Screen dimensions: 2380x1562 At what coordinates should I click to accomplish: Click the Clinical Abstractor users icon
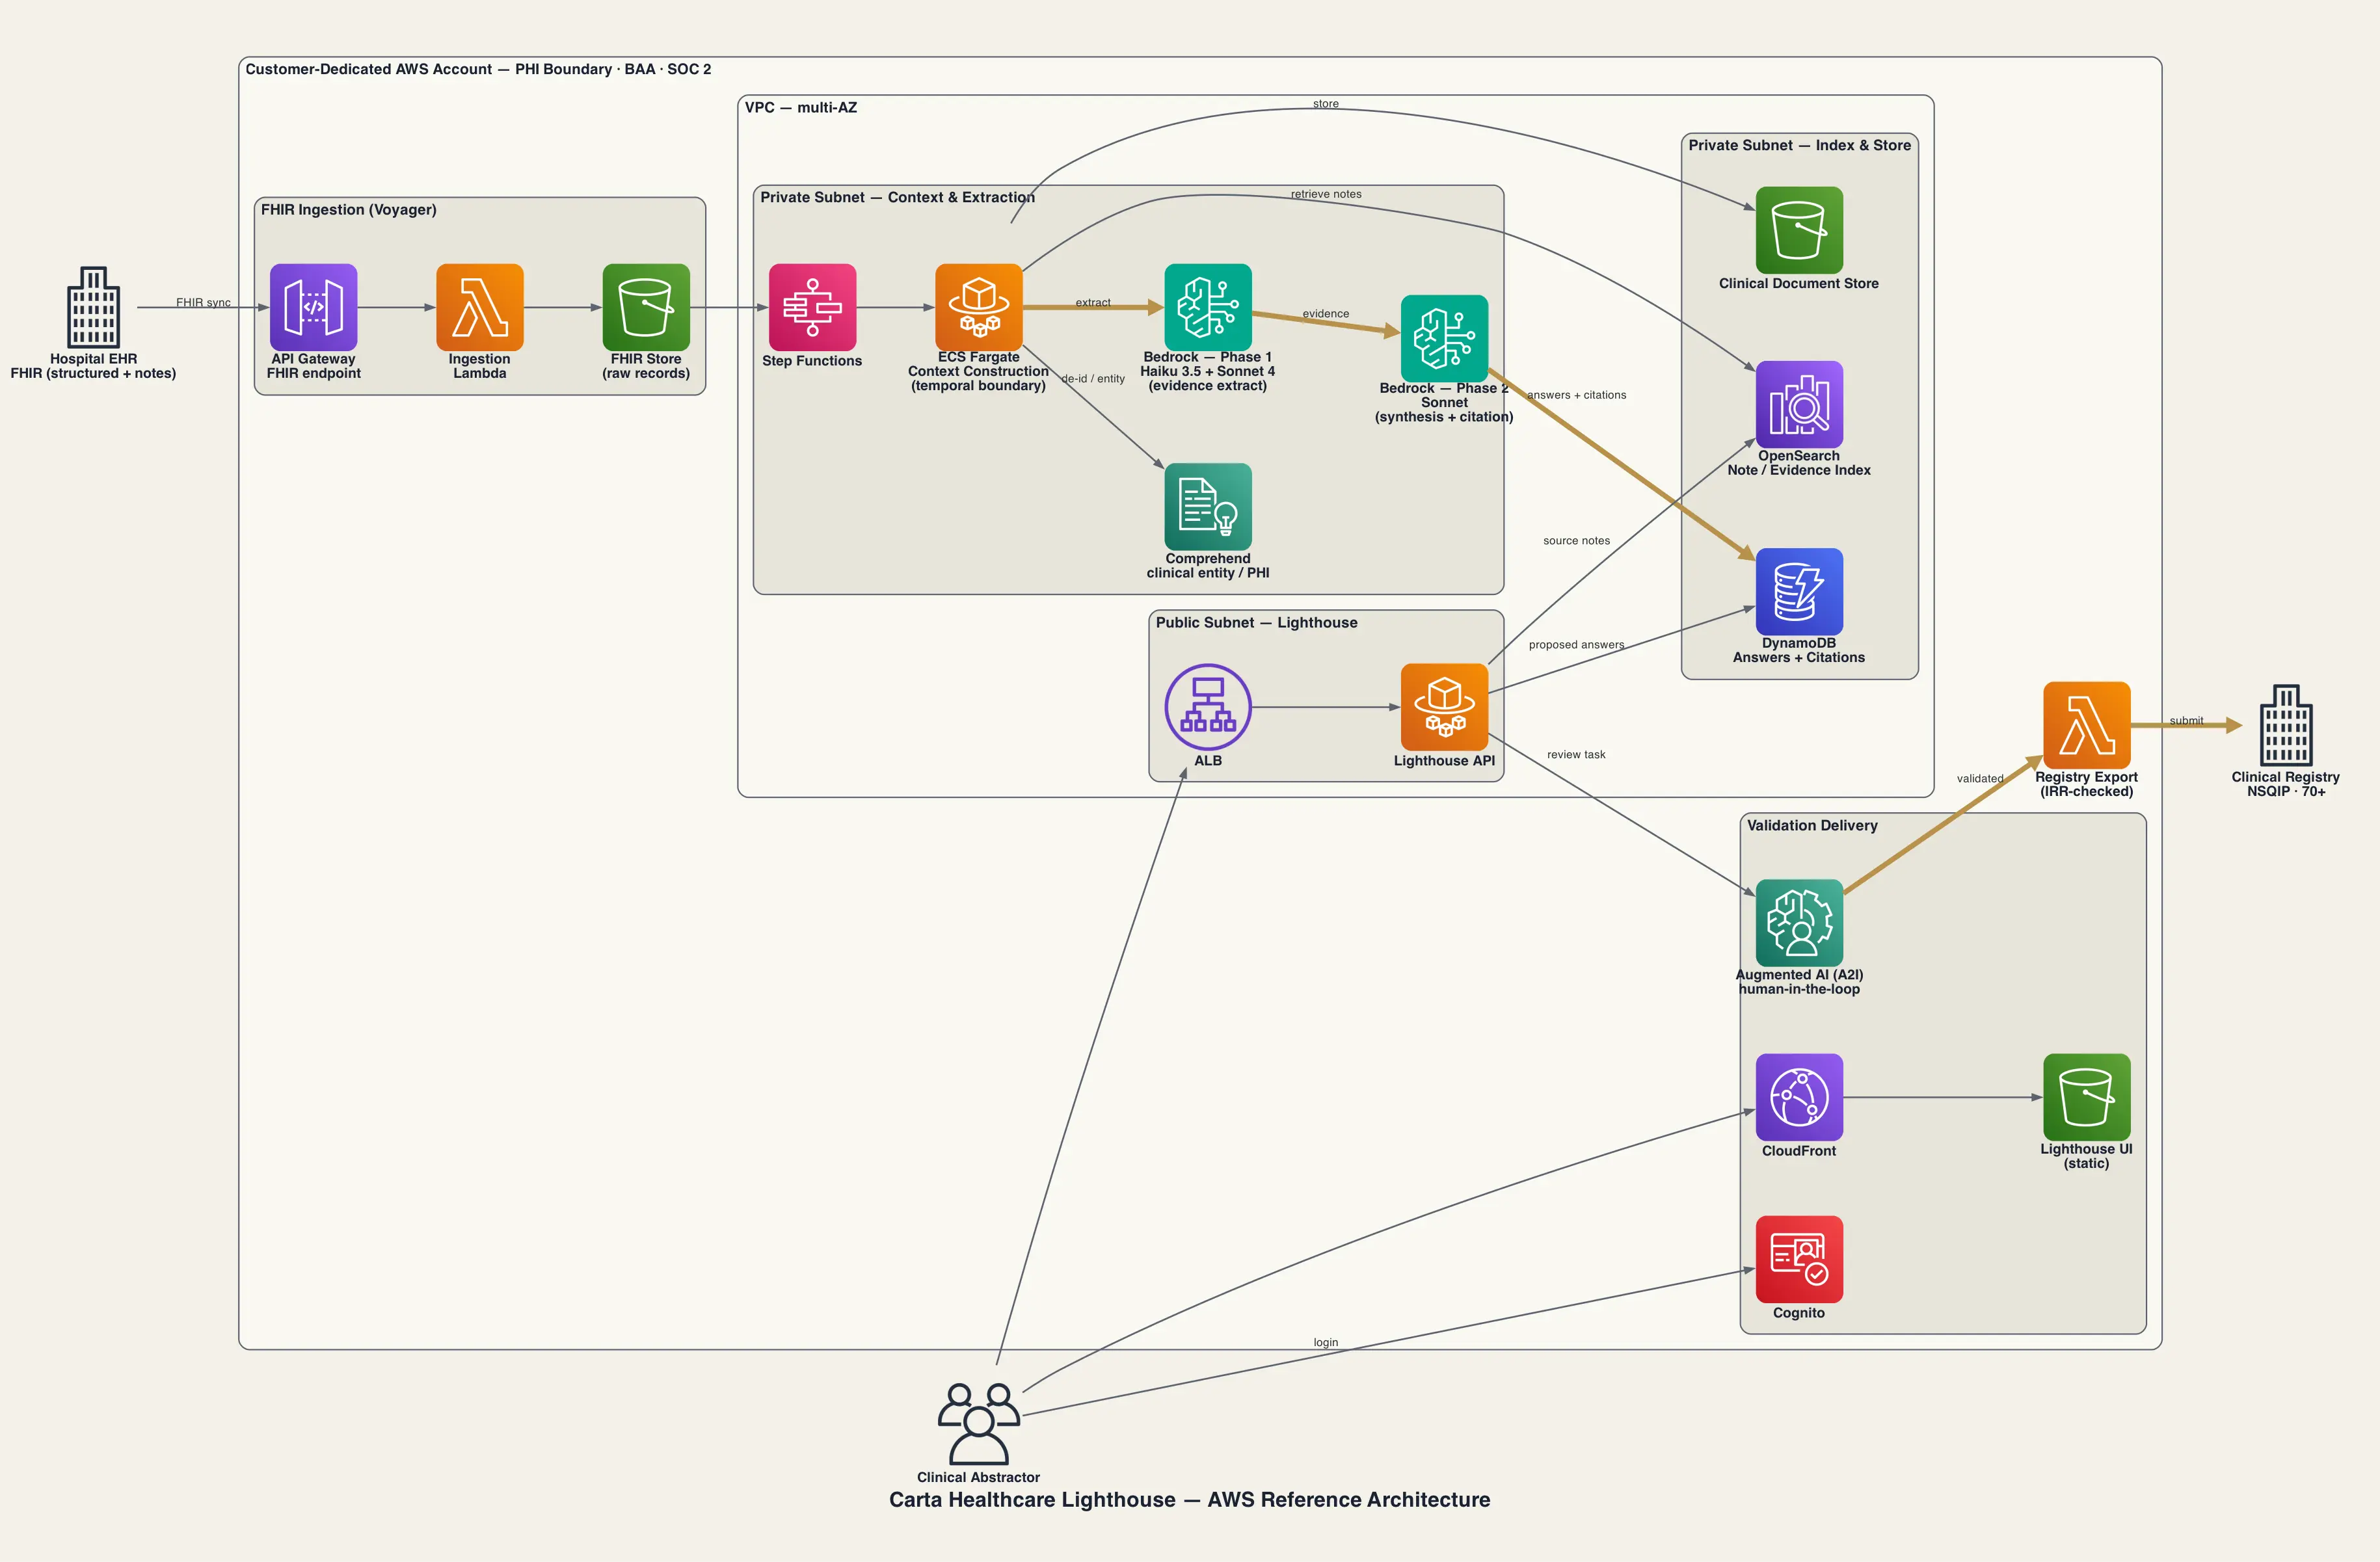[979, 1424]
